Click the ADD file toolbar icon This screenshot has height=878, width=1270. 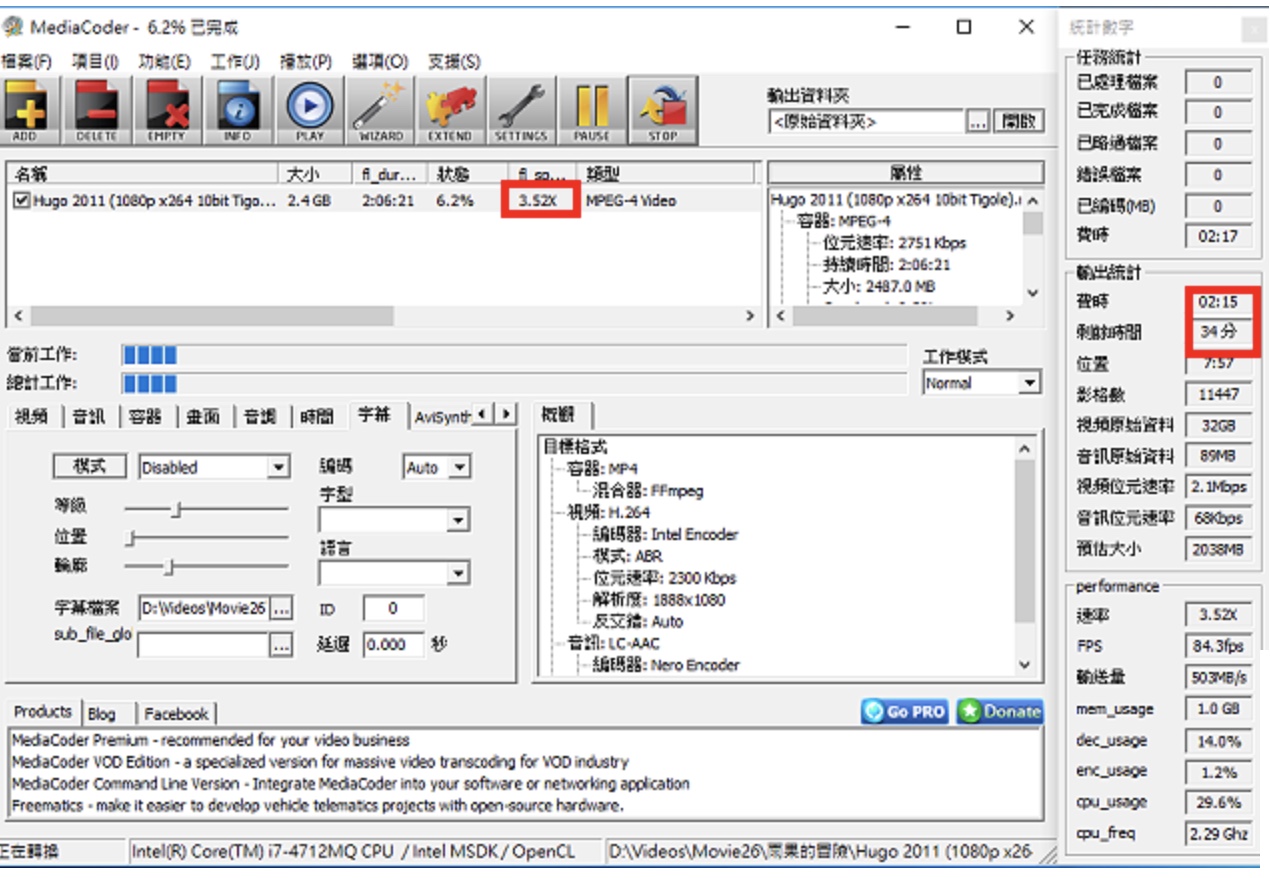(25, 110)
